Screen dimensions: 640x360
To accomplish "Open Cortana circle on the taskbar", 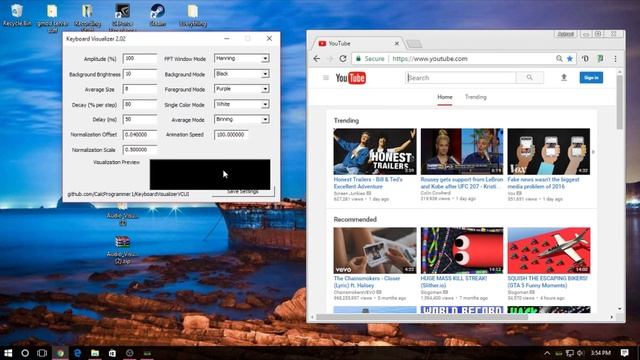I will pyautogui.click(x=25, y=353).
